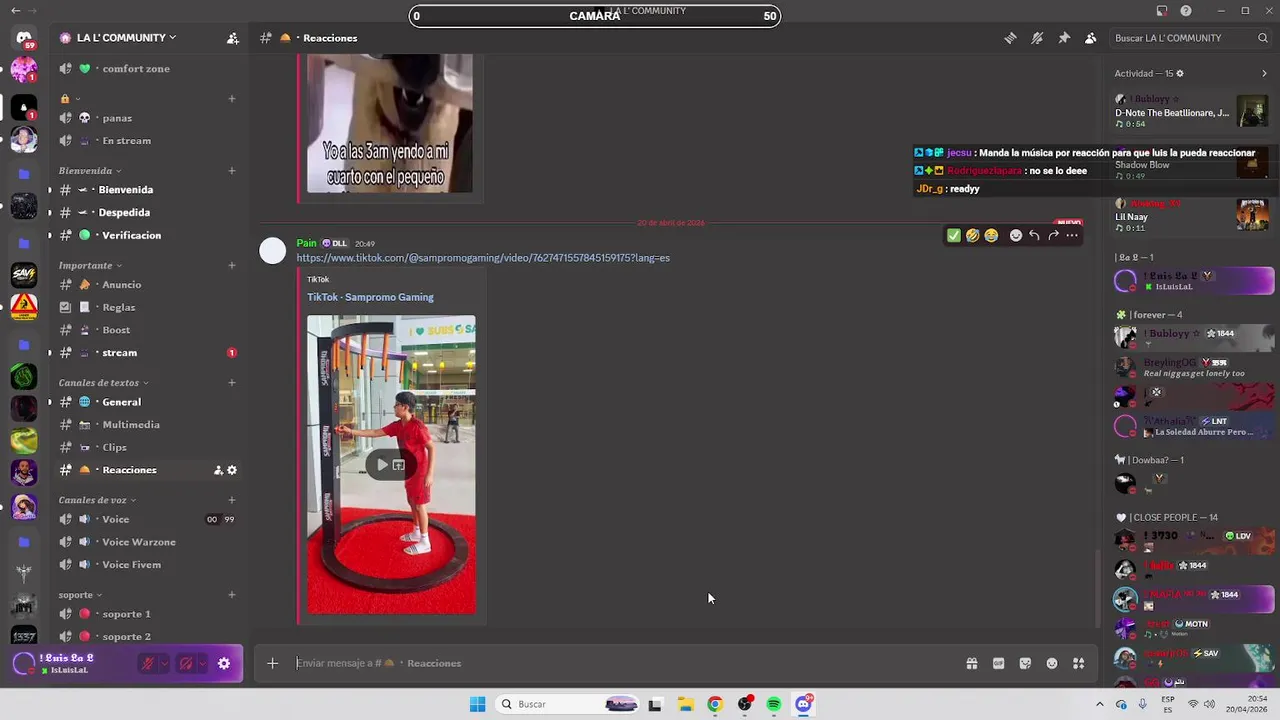Open Direct Messages home icon
Image resolution: width=1280 pixels, height=720 pixels.
tap(24, 38)
